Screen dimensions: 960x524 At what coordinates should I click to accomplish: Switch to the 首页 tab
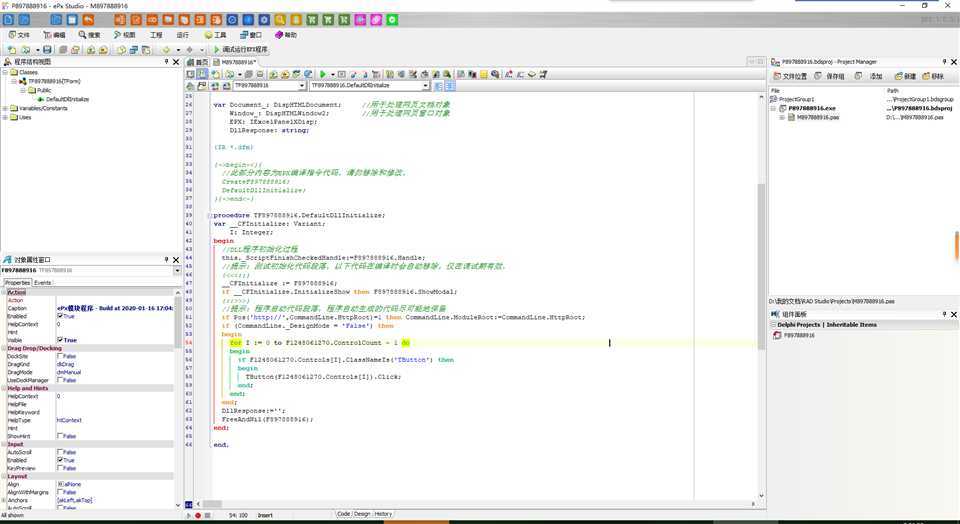pyautogui.click(x=198, y=62)
